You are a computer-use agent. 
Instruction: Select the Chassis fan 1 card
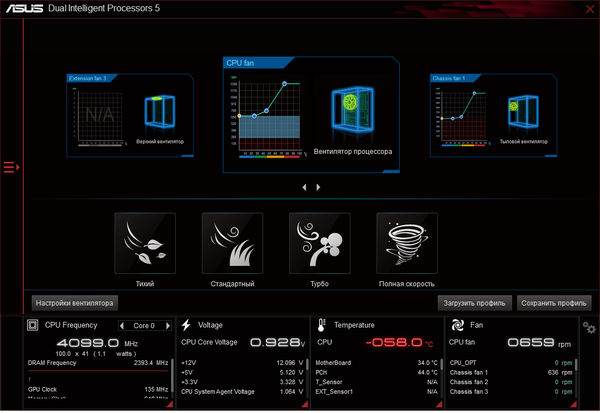click(x=494, y=116)
